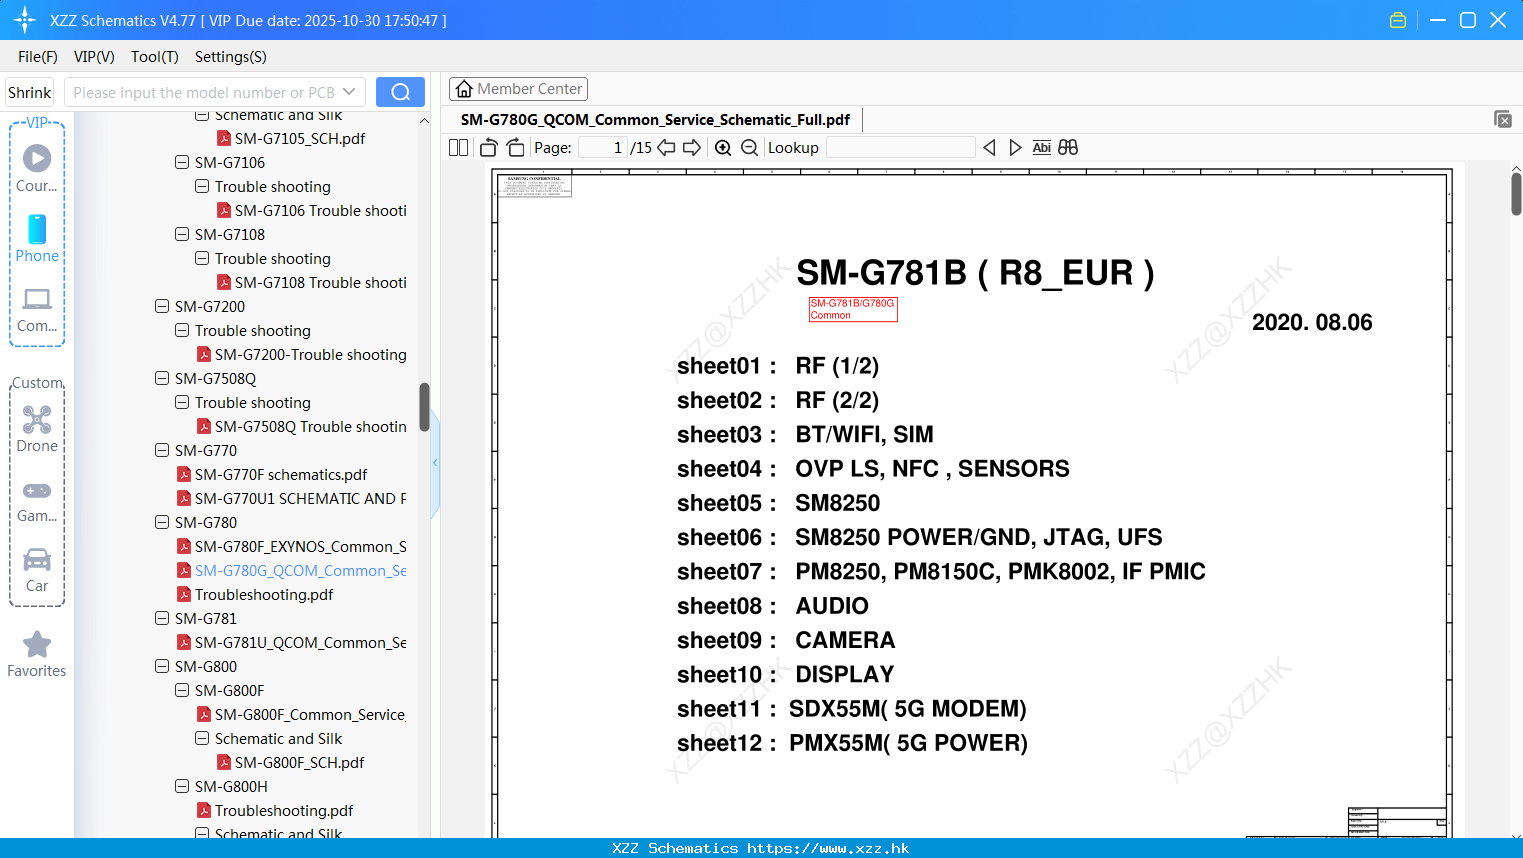Collapse the left panel splitter handle
This screenshot has width=1523, height=858.
pyautogui.click(x=435, y=462)
